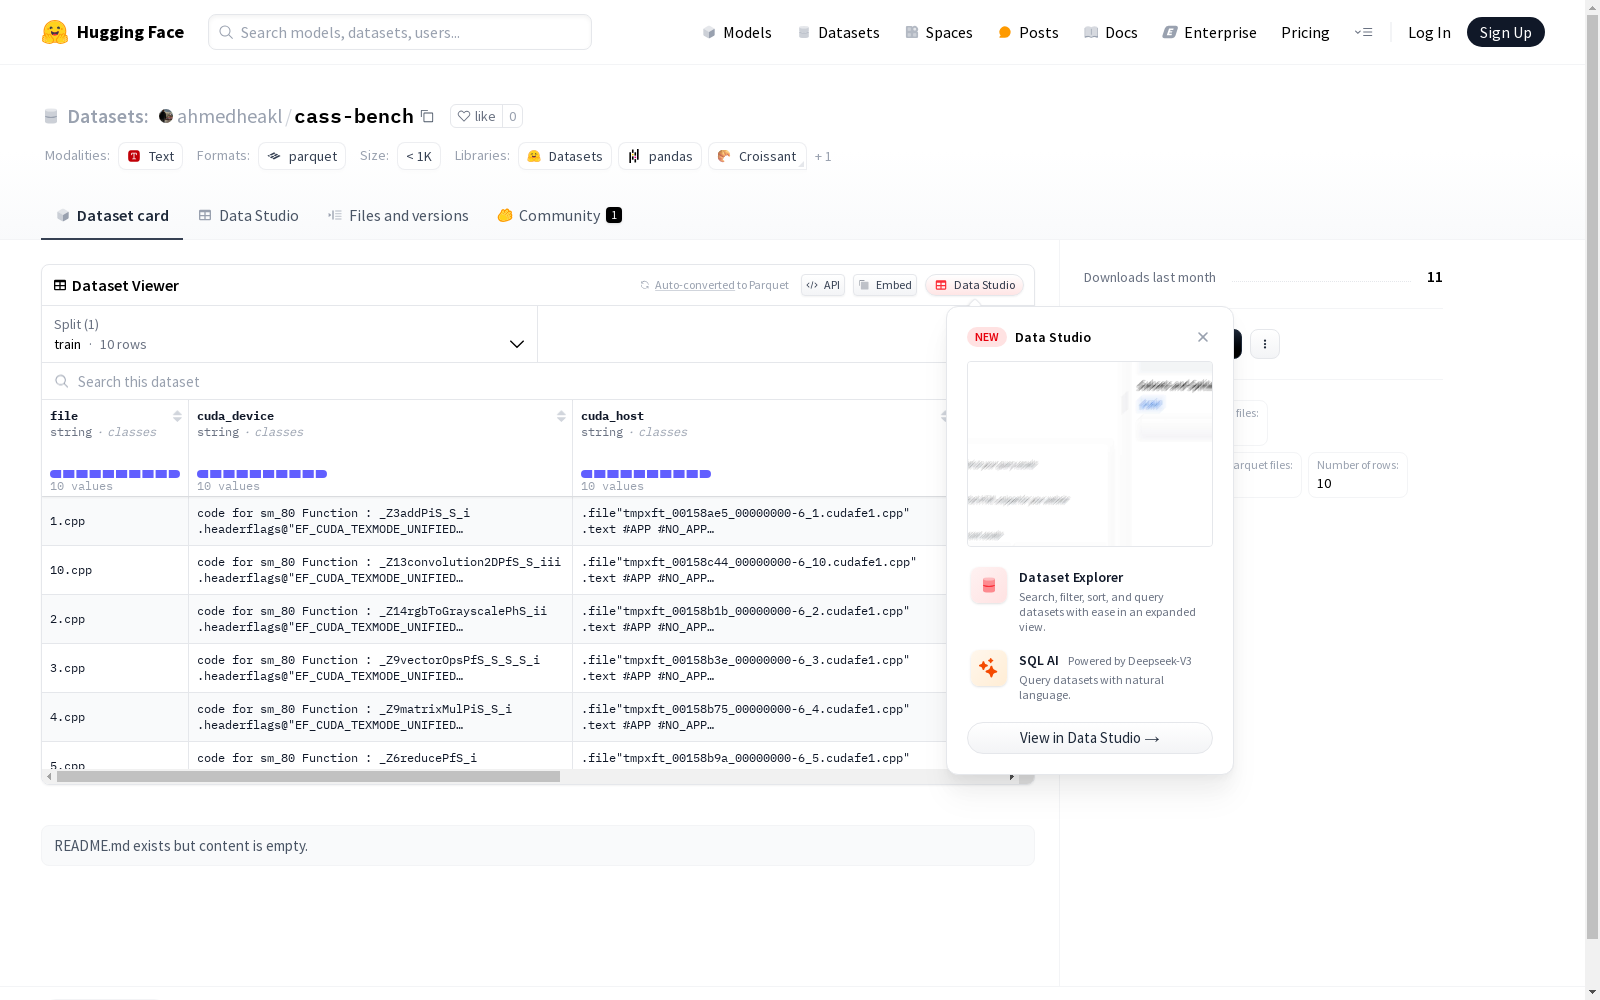1600x1000 pixels.
Task: Select the 10.cpp file cell
Action: [x=115, y=570]
